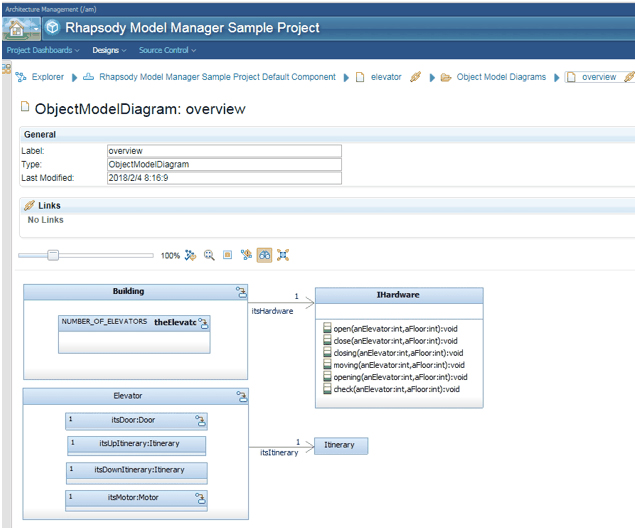Viewport: 635px width, 528px height.
Task: Select the itsUpItinerary:Itinerary part
Action: (137, 445)
